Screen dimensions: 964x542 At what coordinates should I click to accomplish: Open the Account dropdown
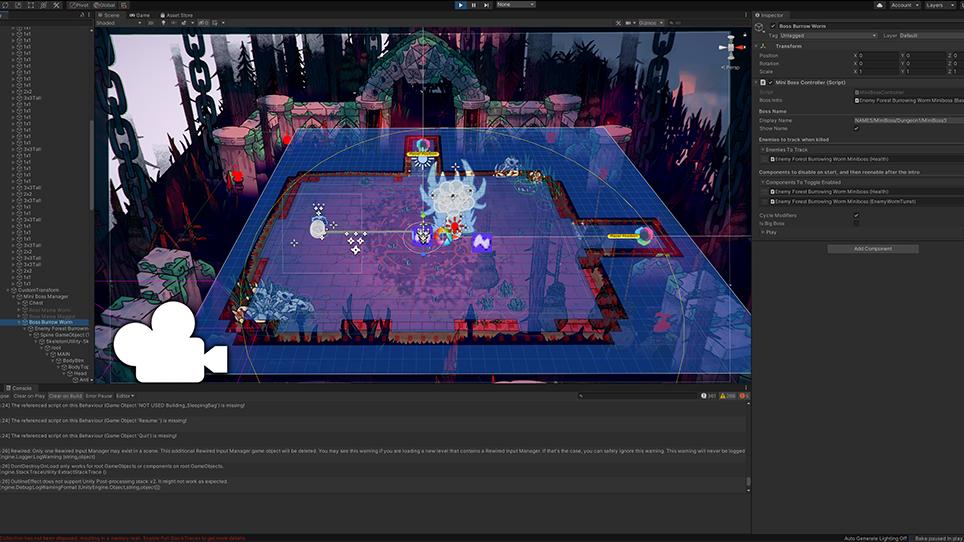904,5
